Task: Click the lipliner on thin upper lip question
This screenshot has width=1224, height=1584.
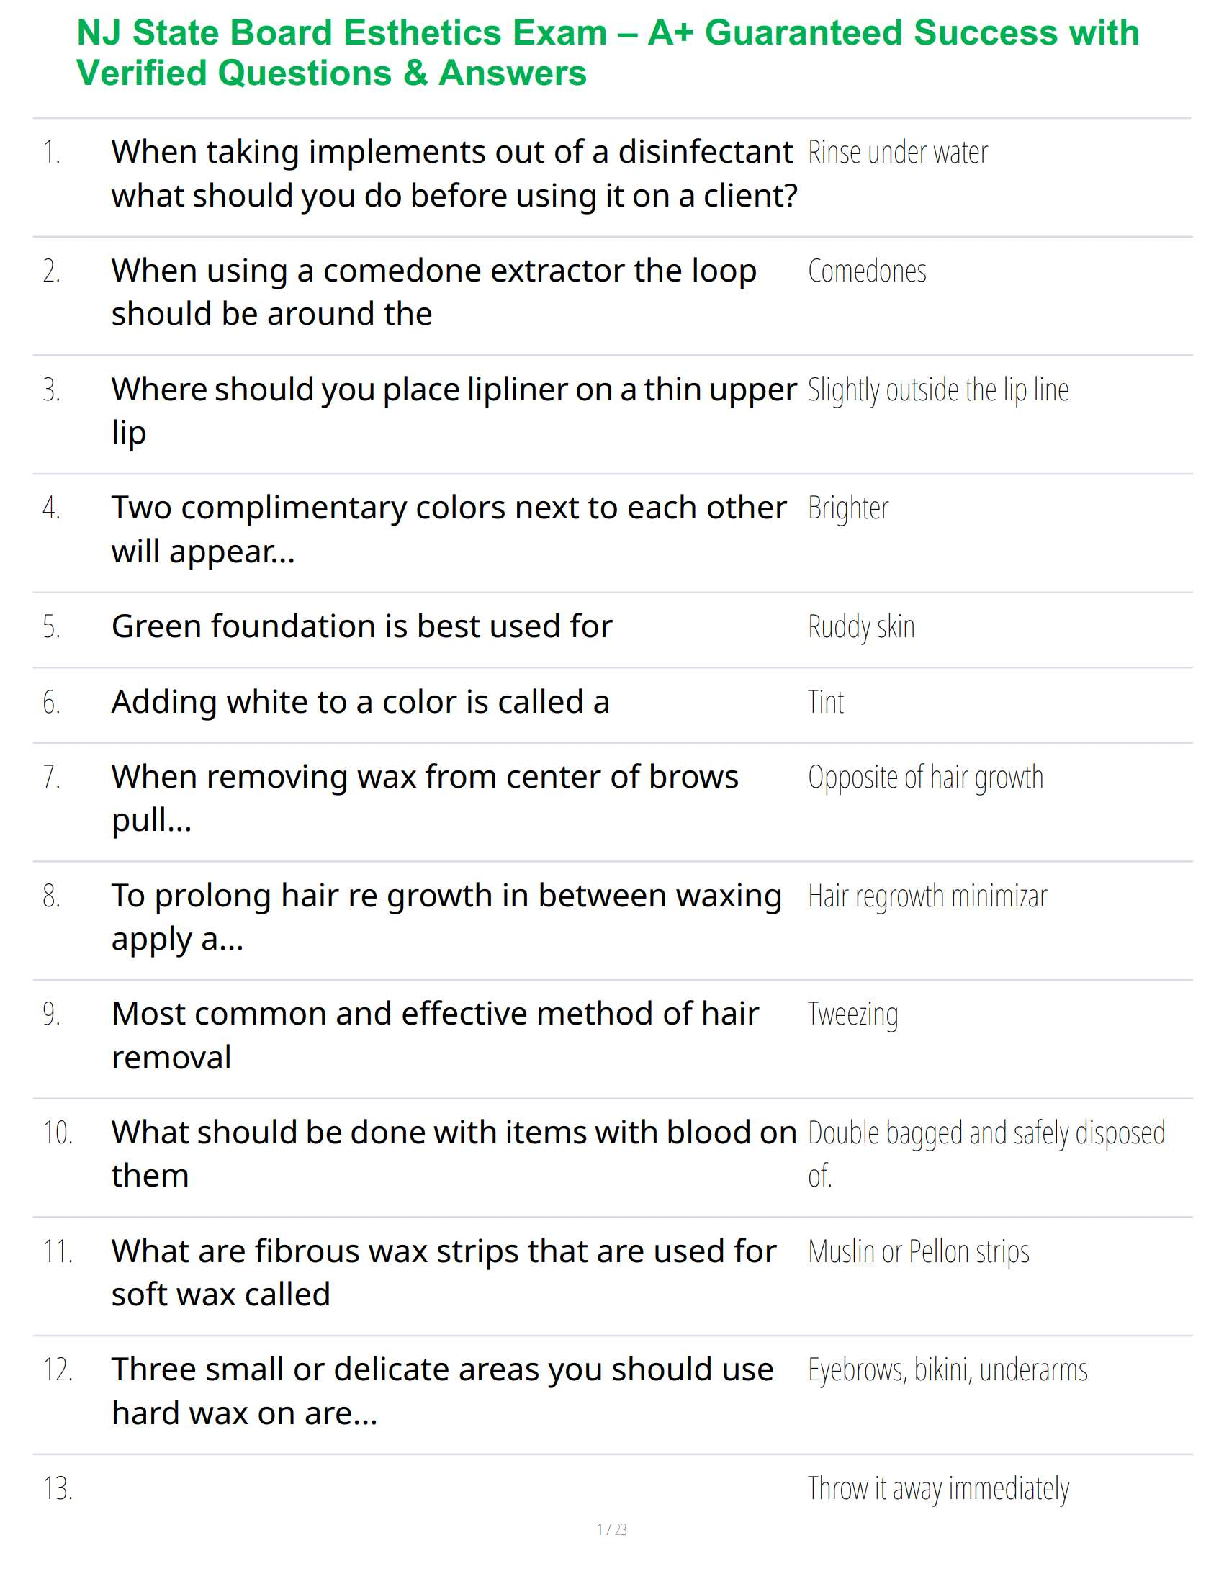Action: [x=454, y=410]
